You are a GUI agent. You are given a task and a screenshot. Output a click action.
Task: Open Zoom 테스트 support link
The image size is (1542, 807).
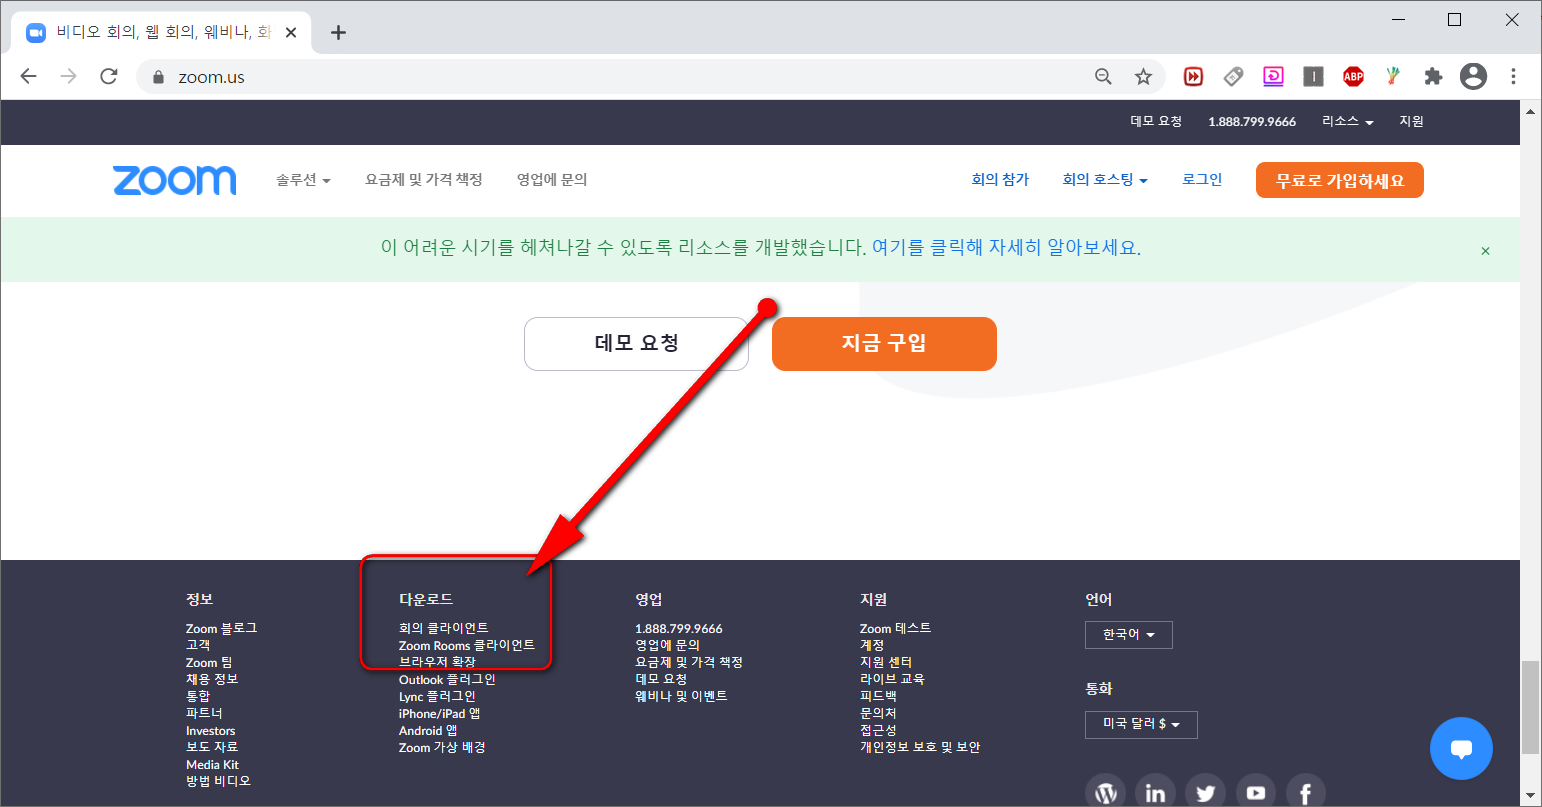coord(895,628)
